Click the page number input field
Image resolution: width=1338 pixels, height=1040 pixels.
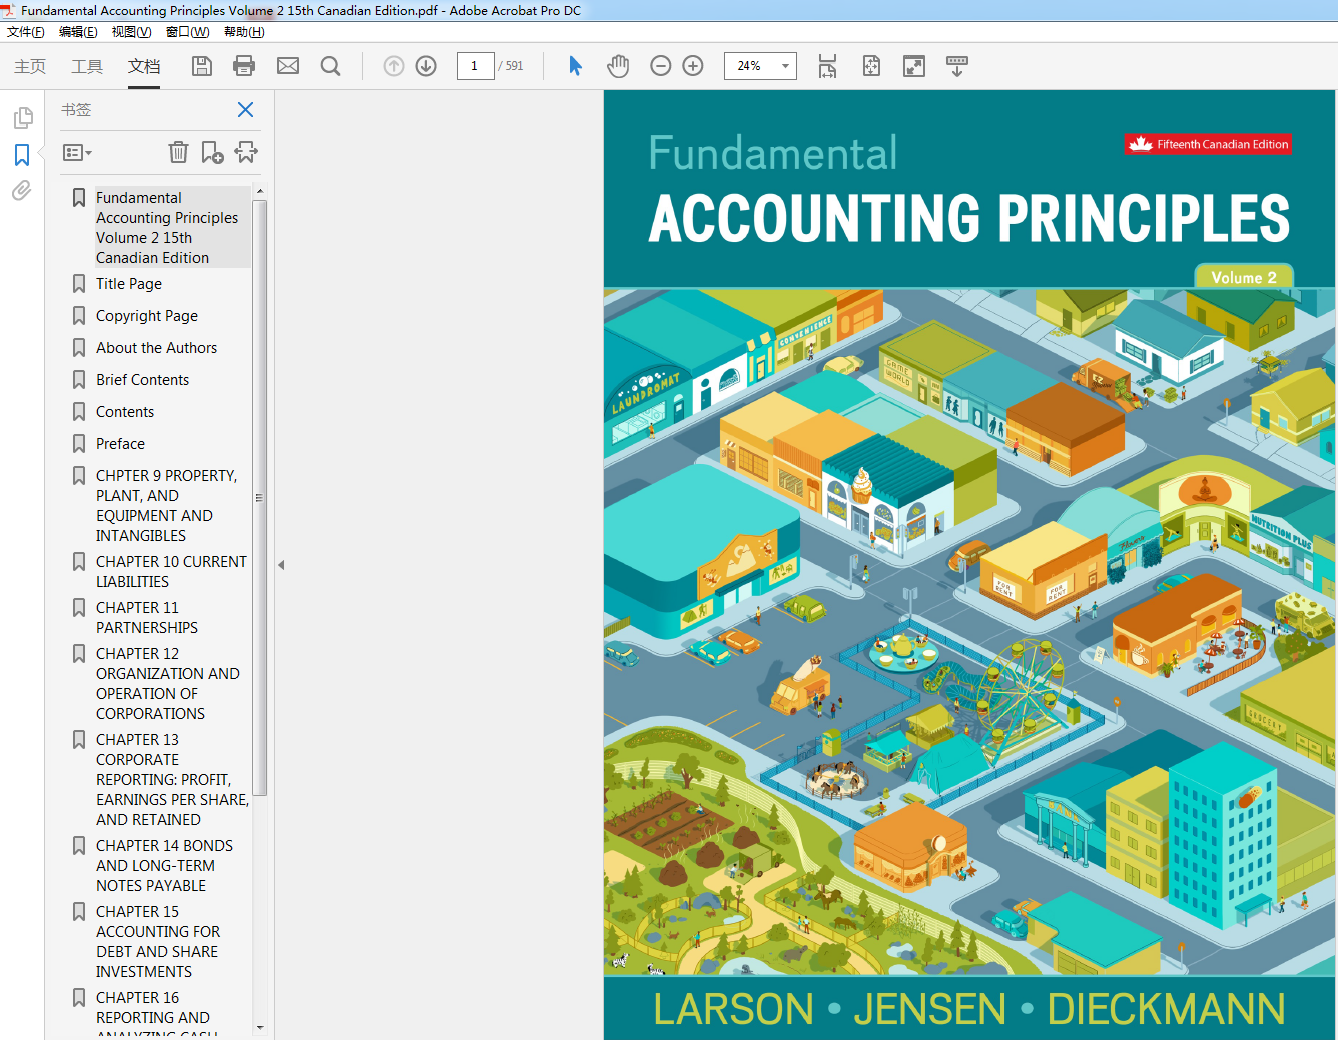pyautogui.click(x=475, y=66)
